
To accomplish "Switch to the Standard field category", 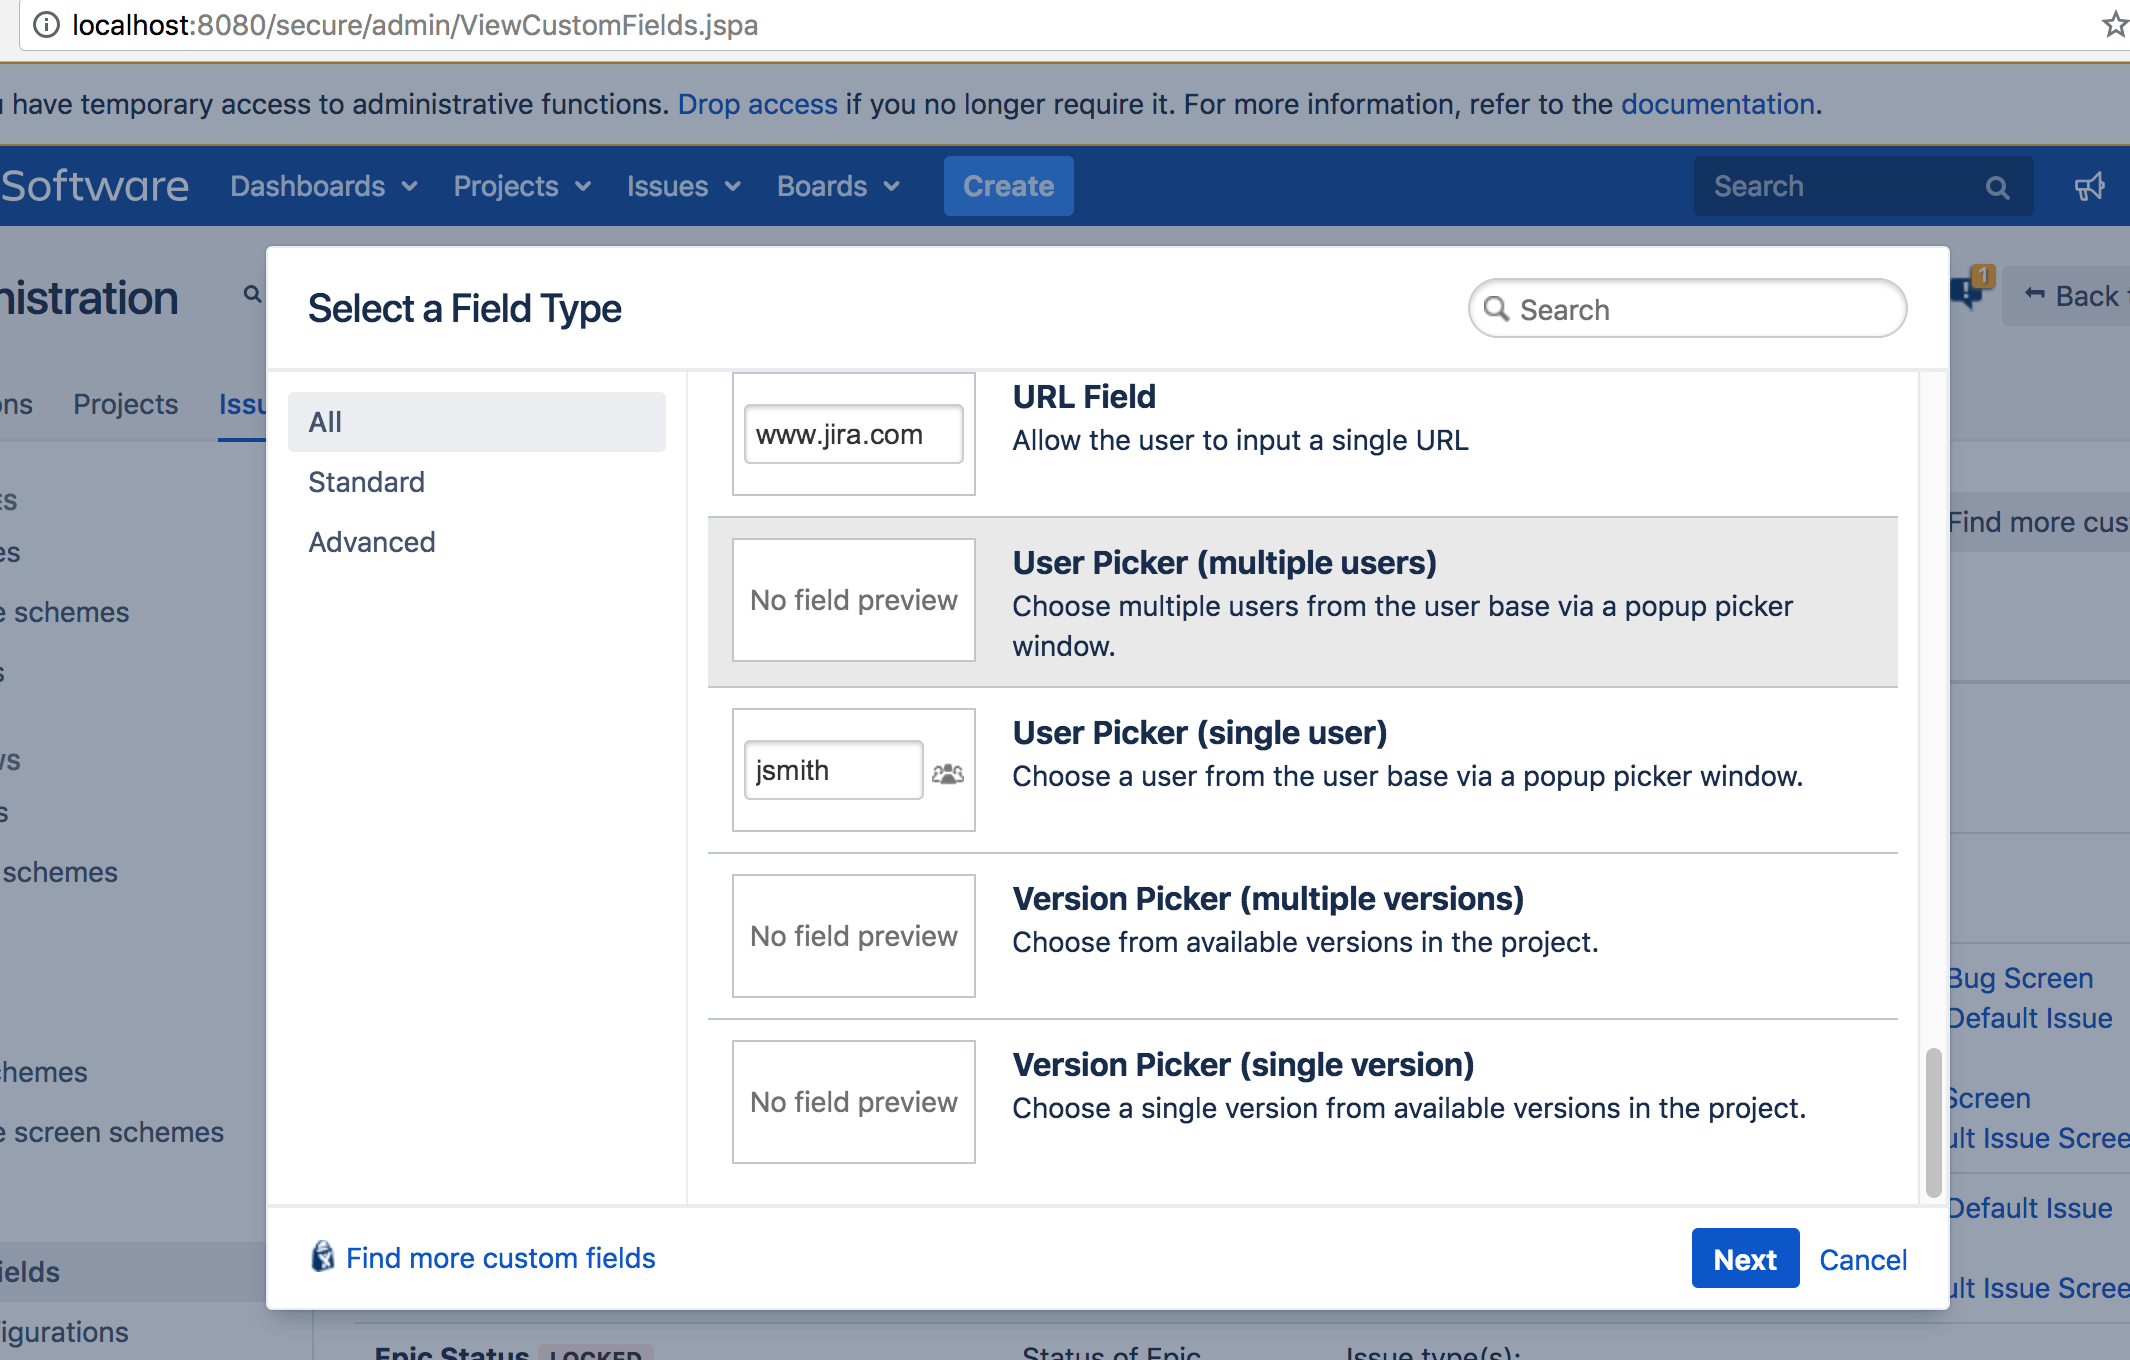I will (x=366, y=481).
